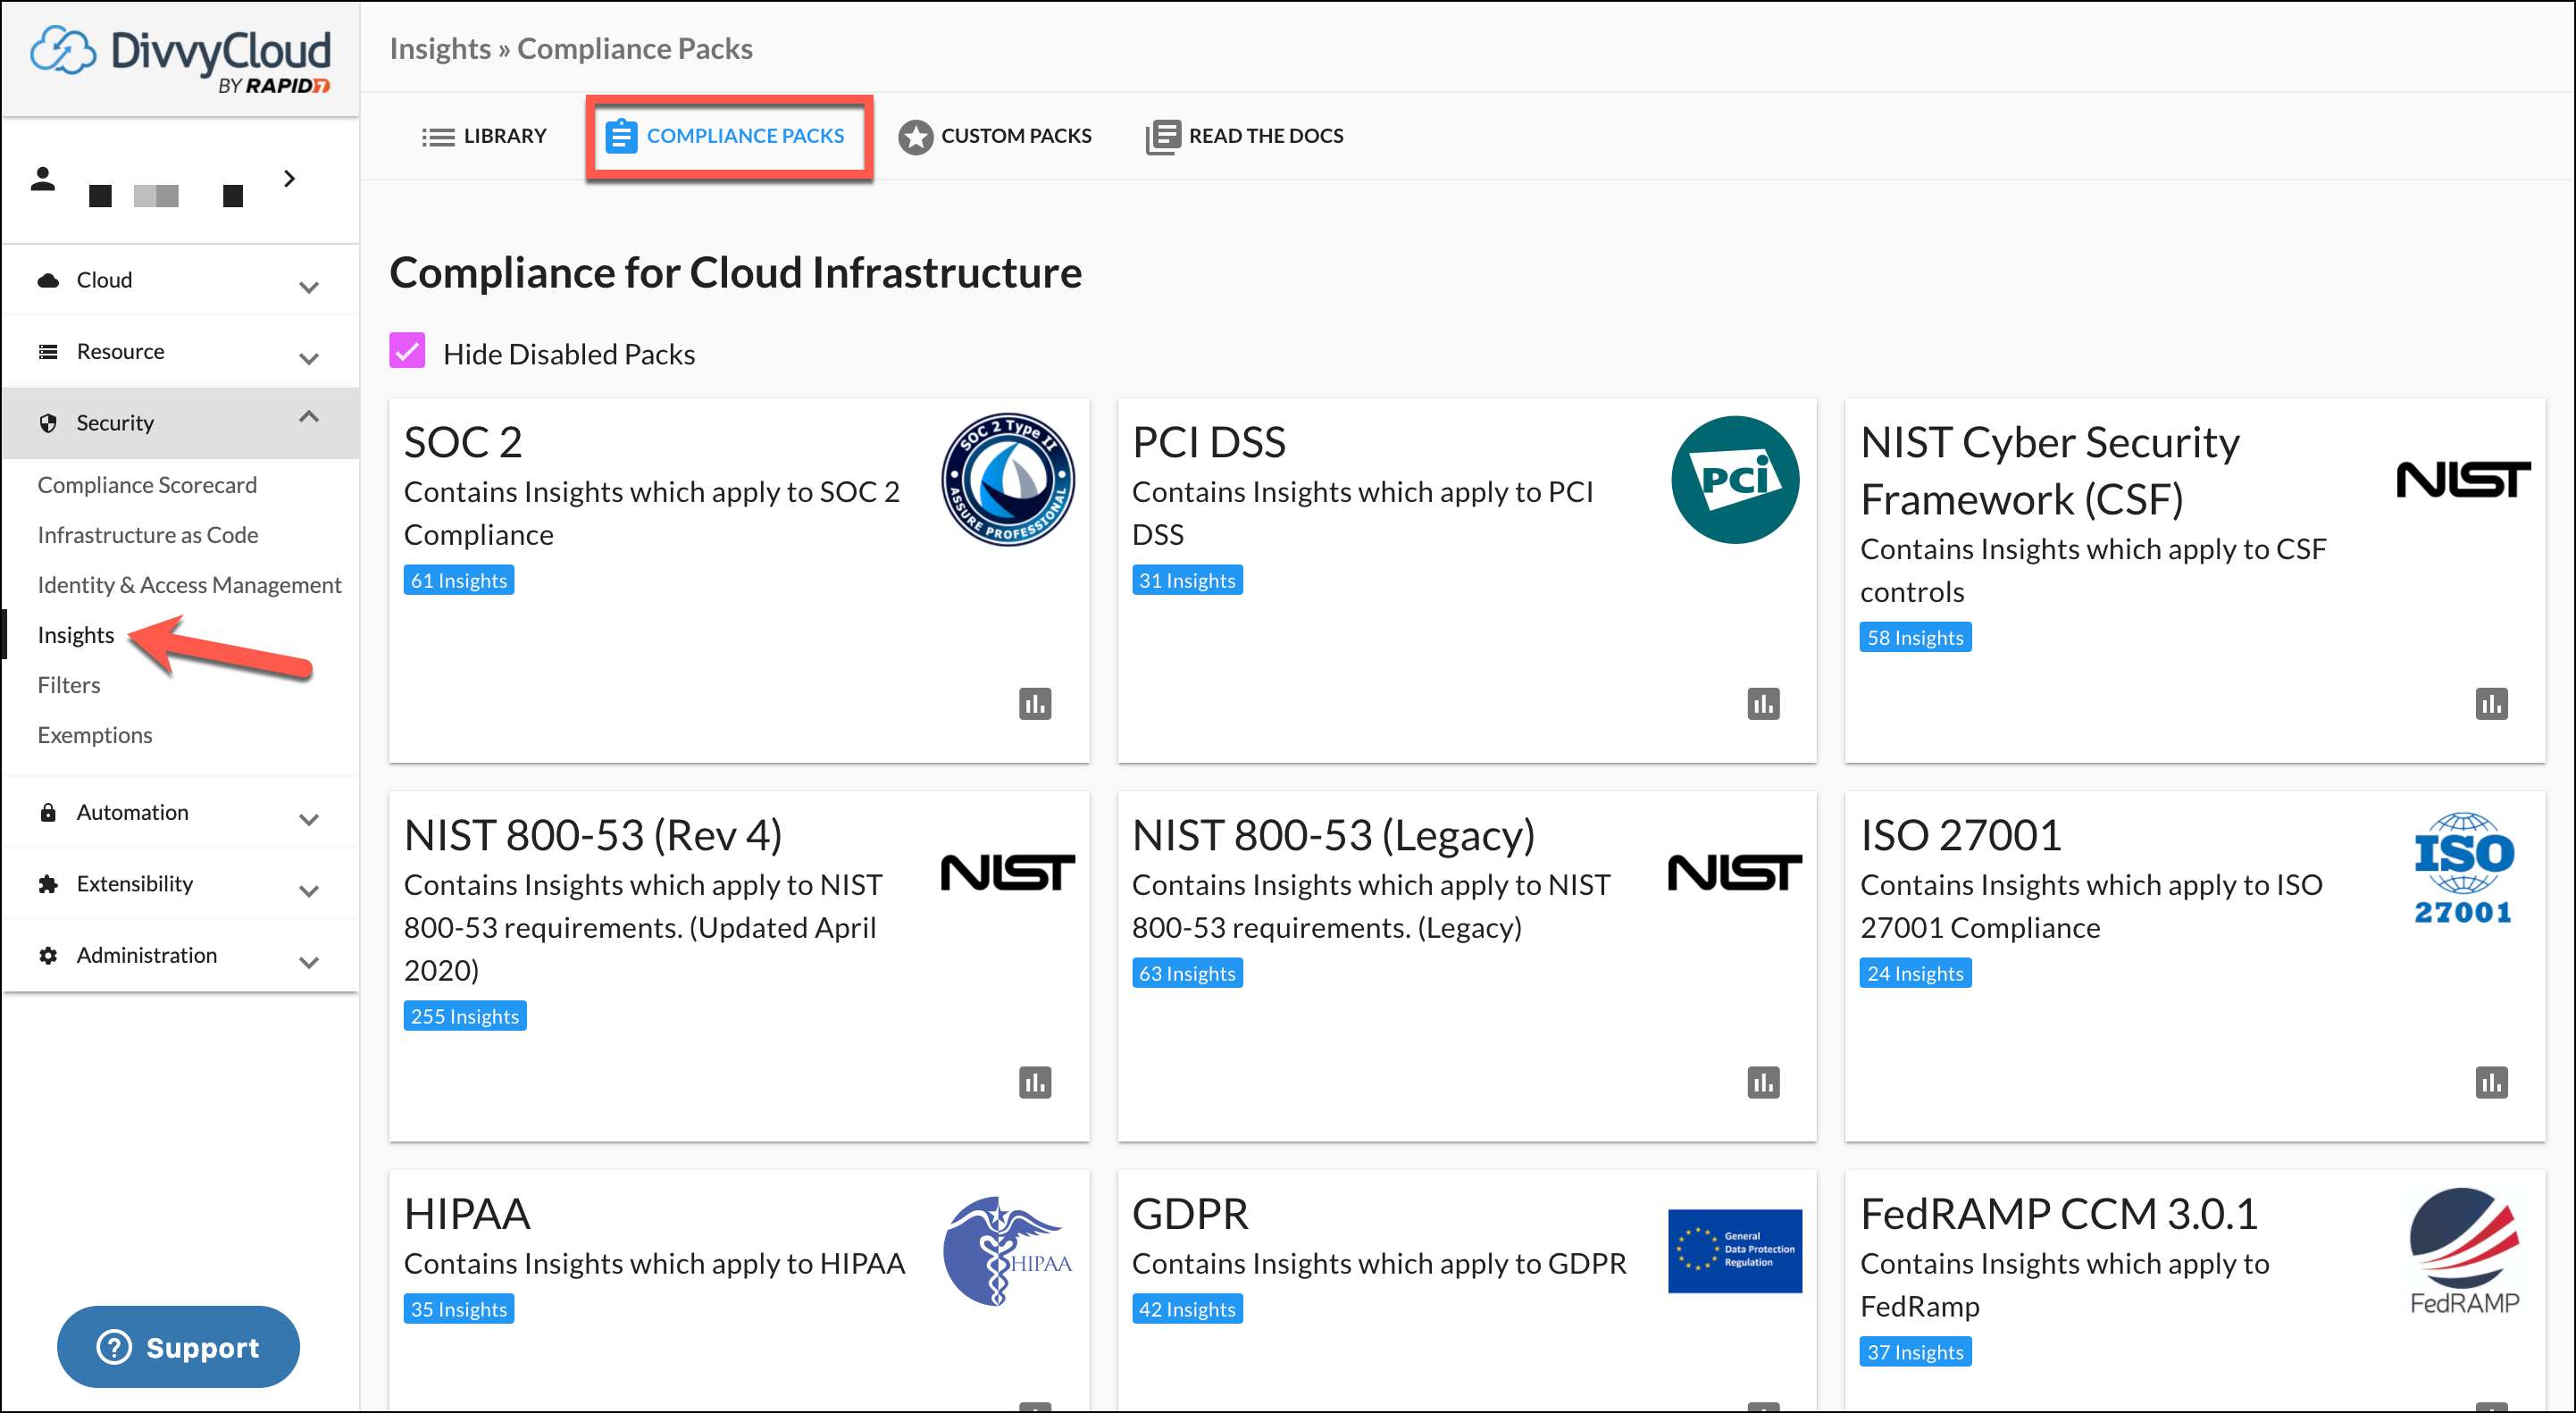
Task: Open the SOC 2 pack title
Action: tap(463, 442)
